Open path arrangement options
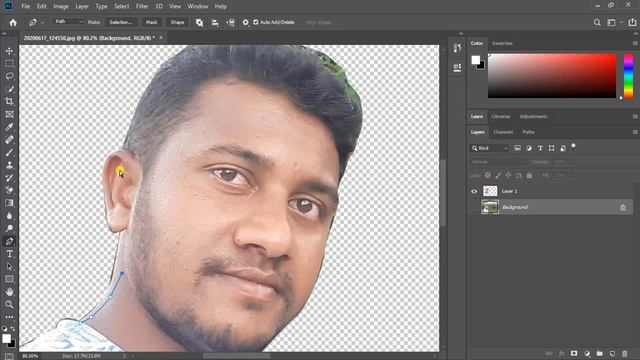Screen dimensions: 640x360 (x=230, y=22)
